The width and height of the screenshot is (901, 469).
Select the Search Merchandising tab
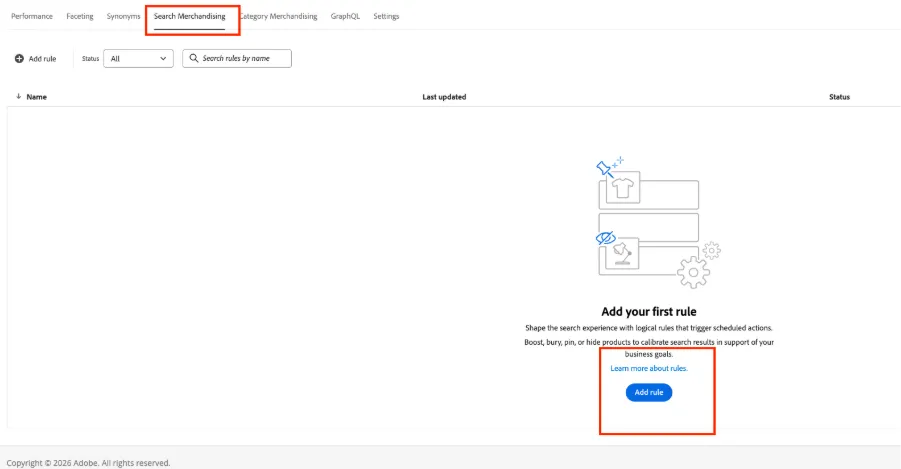(x=190, y=16)
